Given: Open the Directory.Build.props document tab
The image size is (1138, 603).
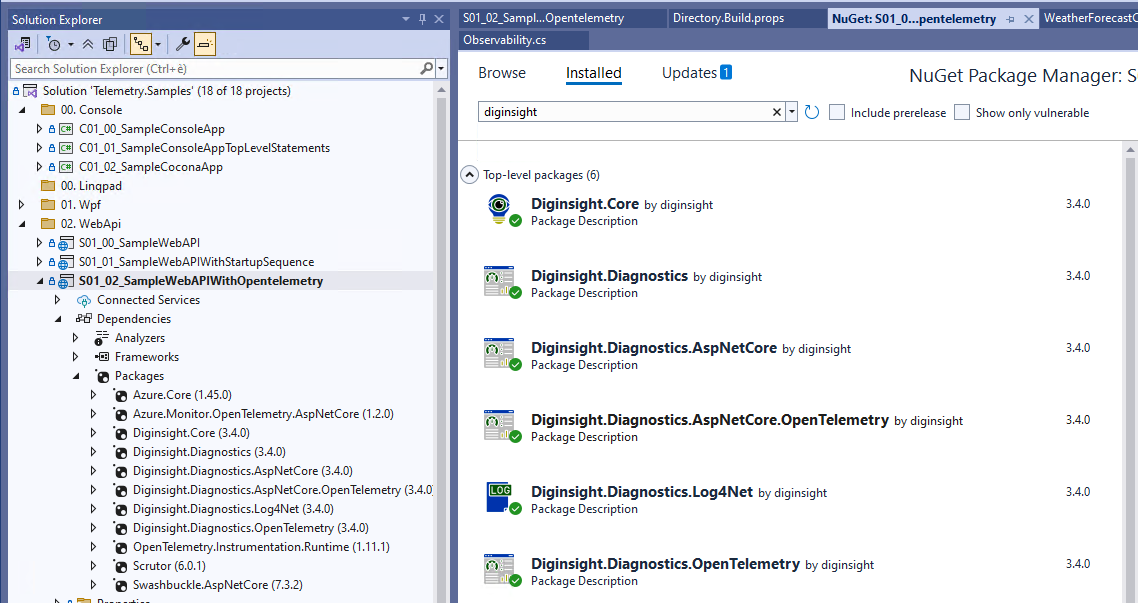Looking at the screenshot, I should pyautogui.click(x=727, y=18).
